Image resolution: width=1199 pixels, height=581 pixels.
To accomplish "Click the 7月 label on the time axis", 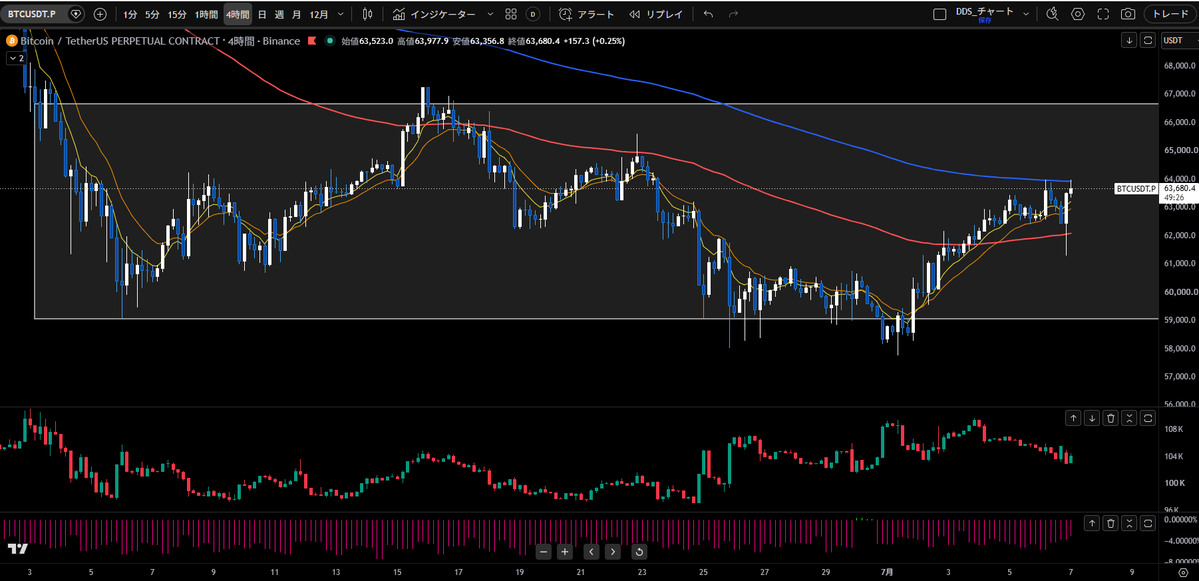I will [x=885, y=571].
